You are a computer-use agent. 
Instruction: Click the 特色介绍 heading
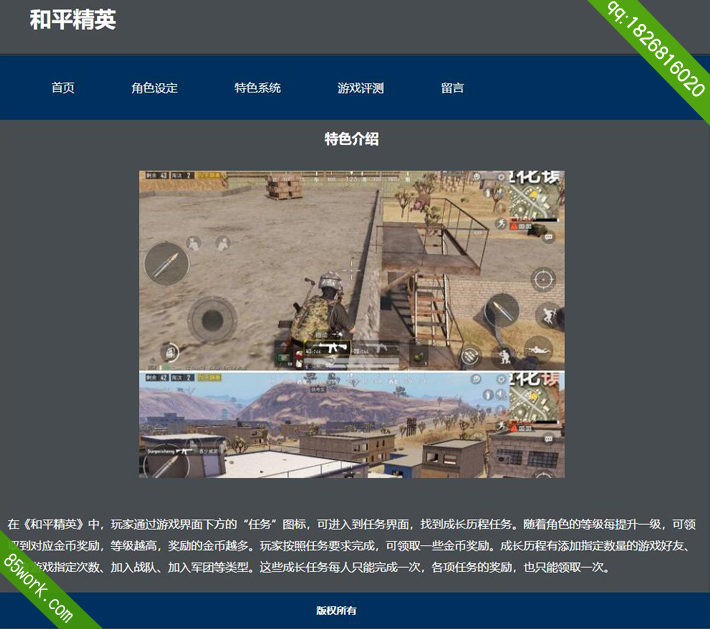351,139
